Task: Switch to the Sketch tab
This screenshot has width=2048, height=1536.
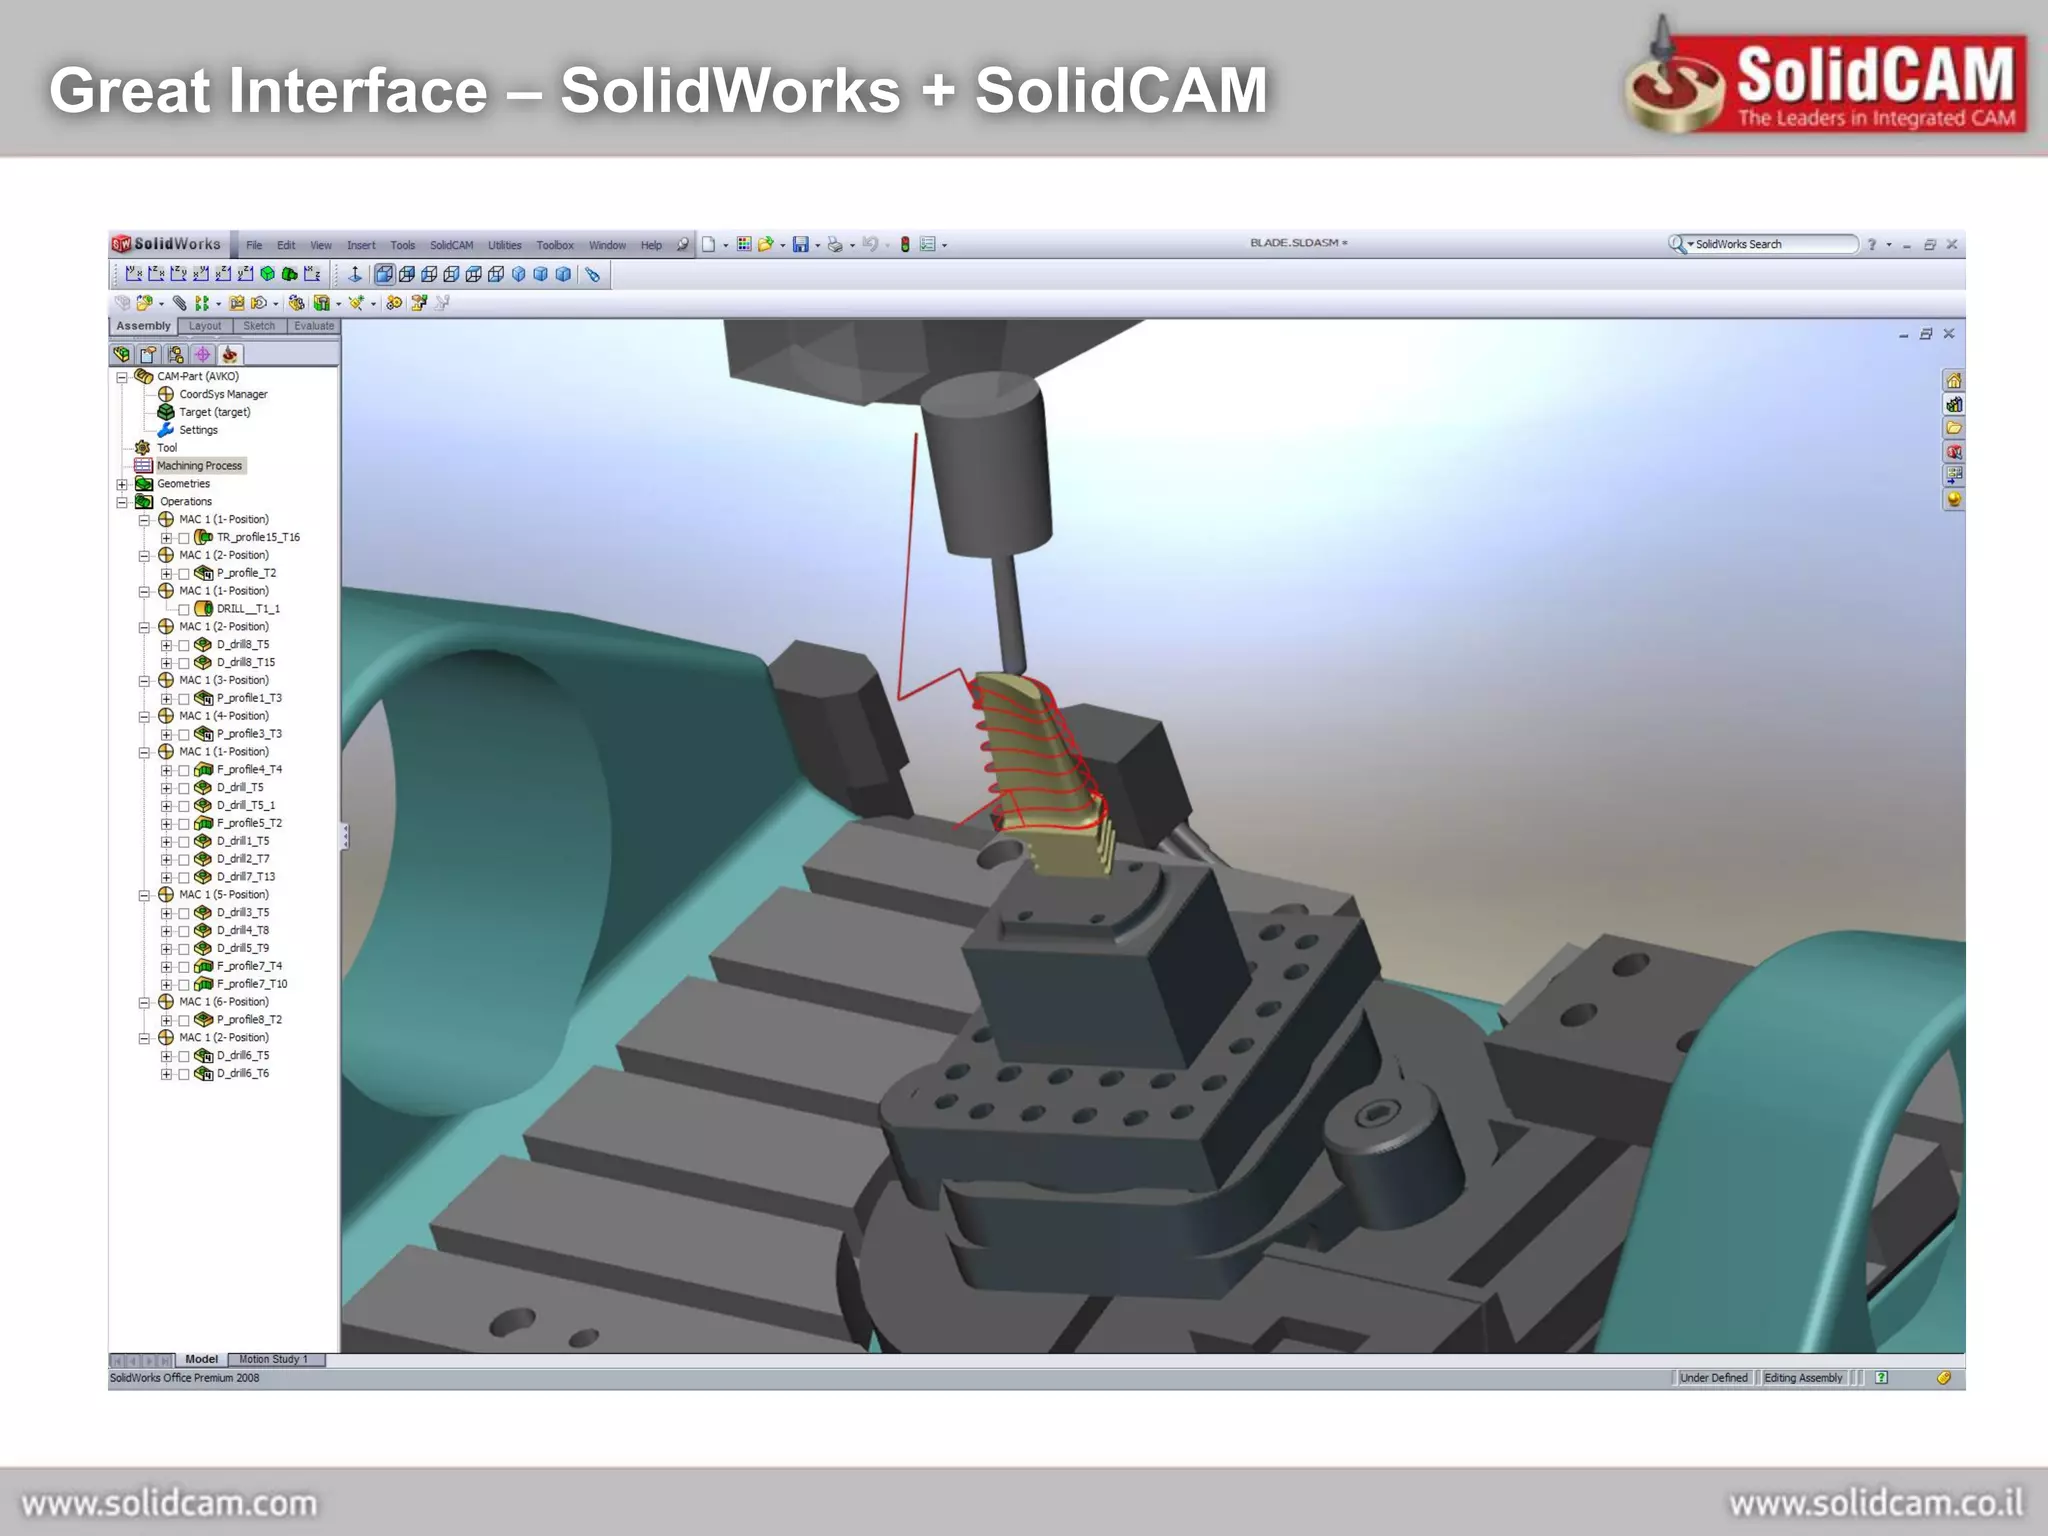Action: 259,326
